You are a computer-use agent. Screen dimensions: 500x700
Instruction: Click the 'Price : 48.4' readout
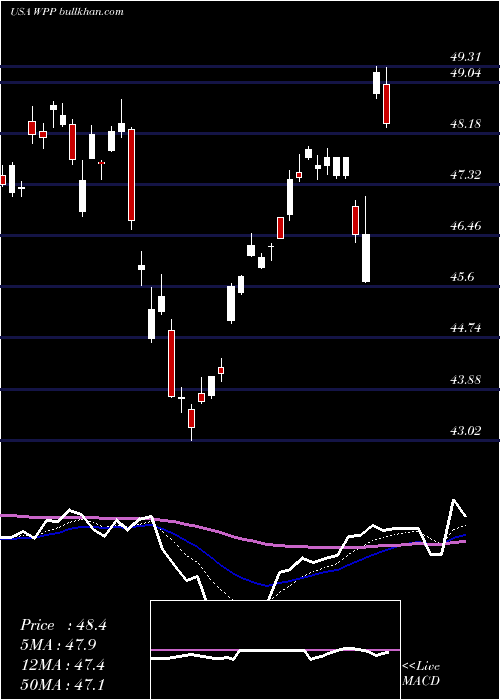click(63, 625)
